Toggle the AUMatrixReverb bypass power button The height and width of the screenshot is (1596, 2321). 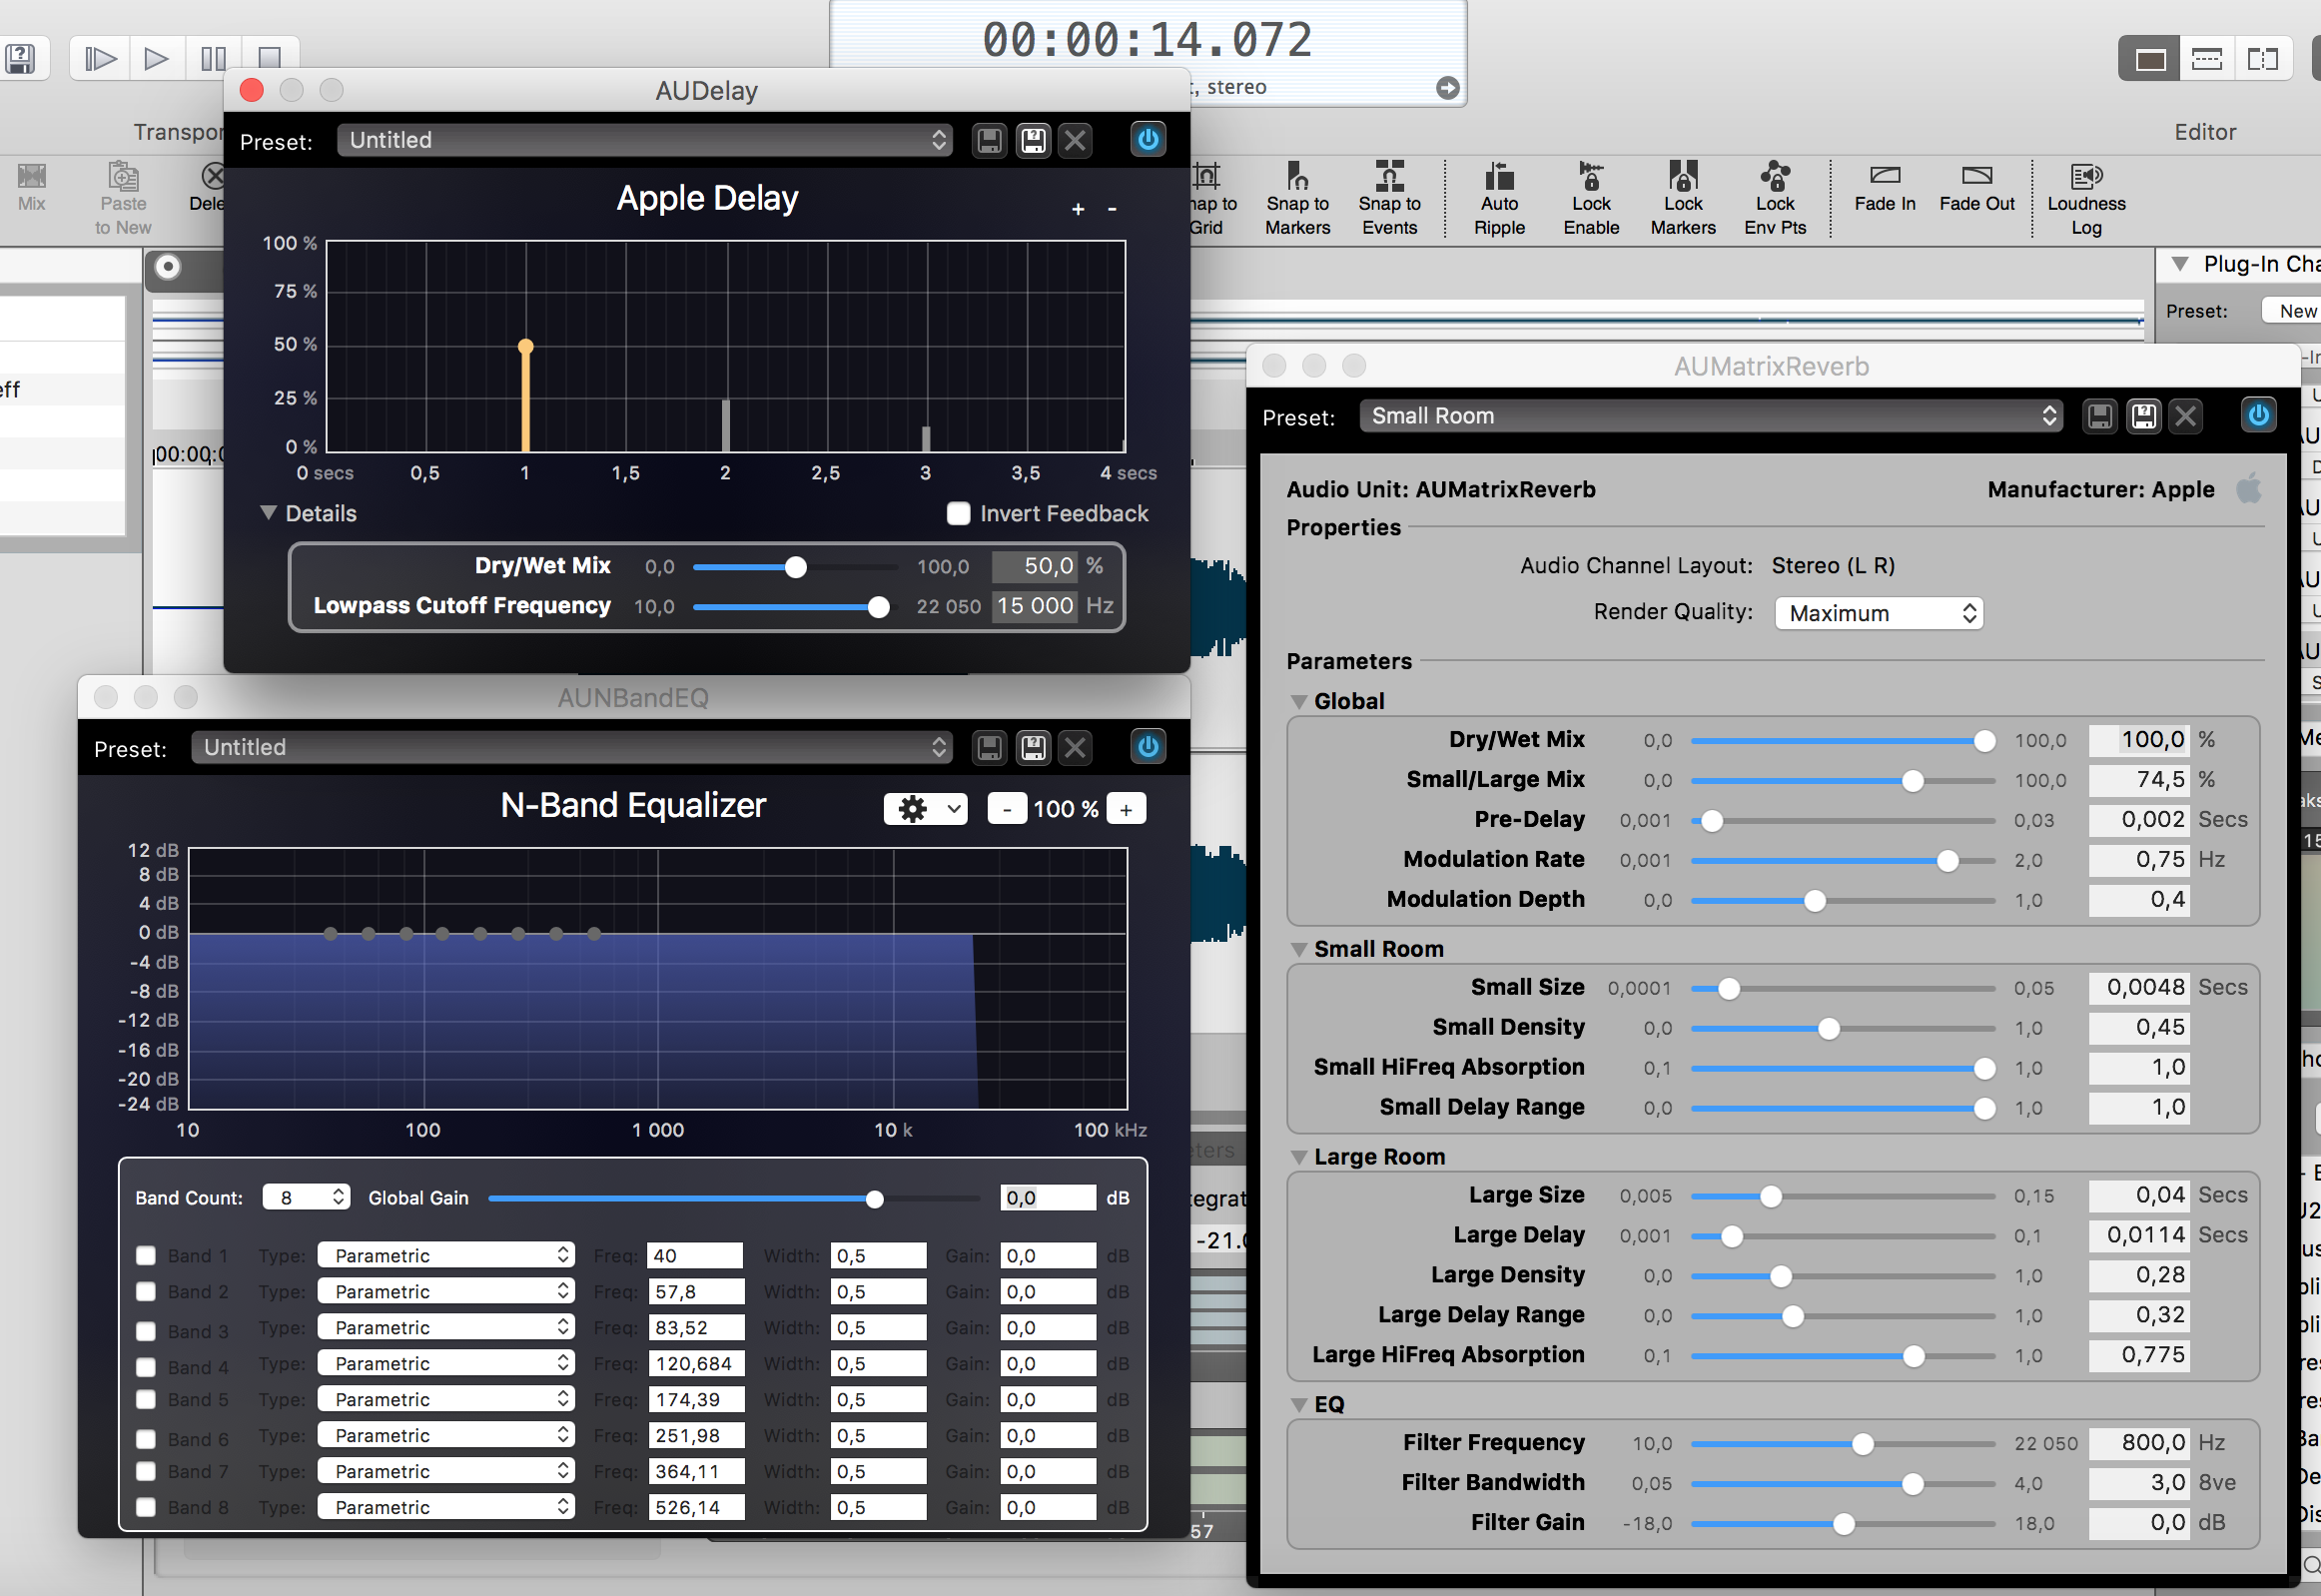[2258, 415]
